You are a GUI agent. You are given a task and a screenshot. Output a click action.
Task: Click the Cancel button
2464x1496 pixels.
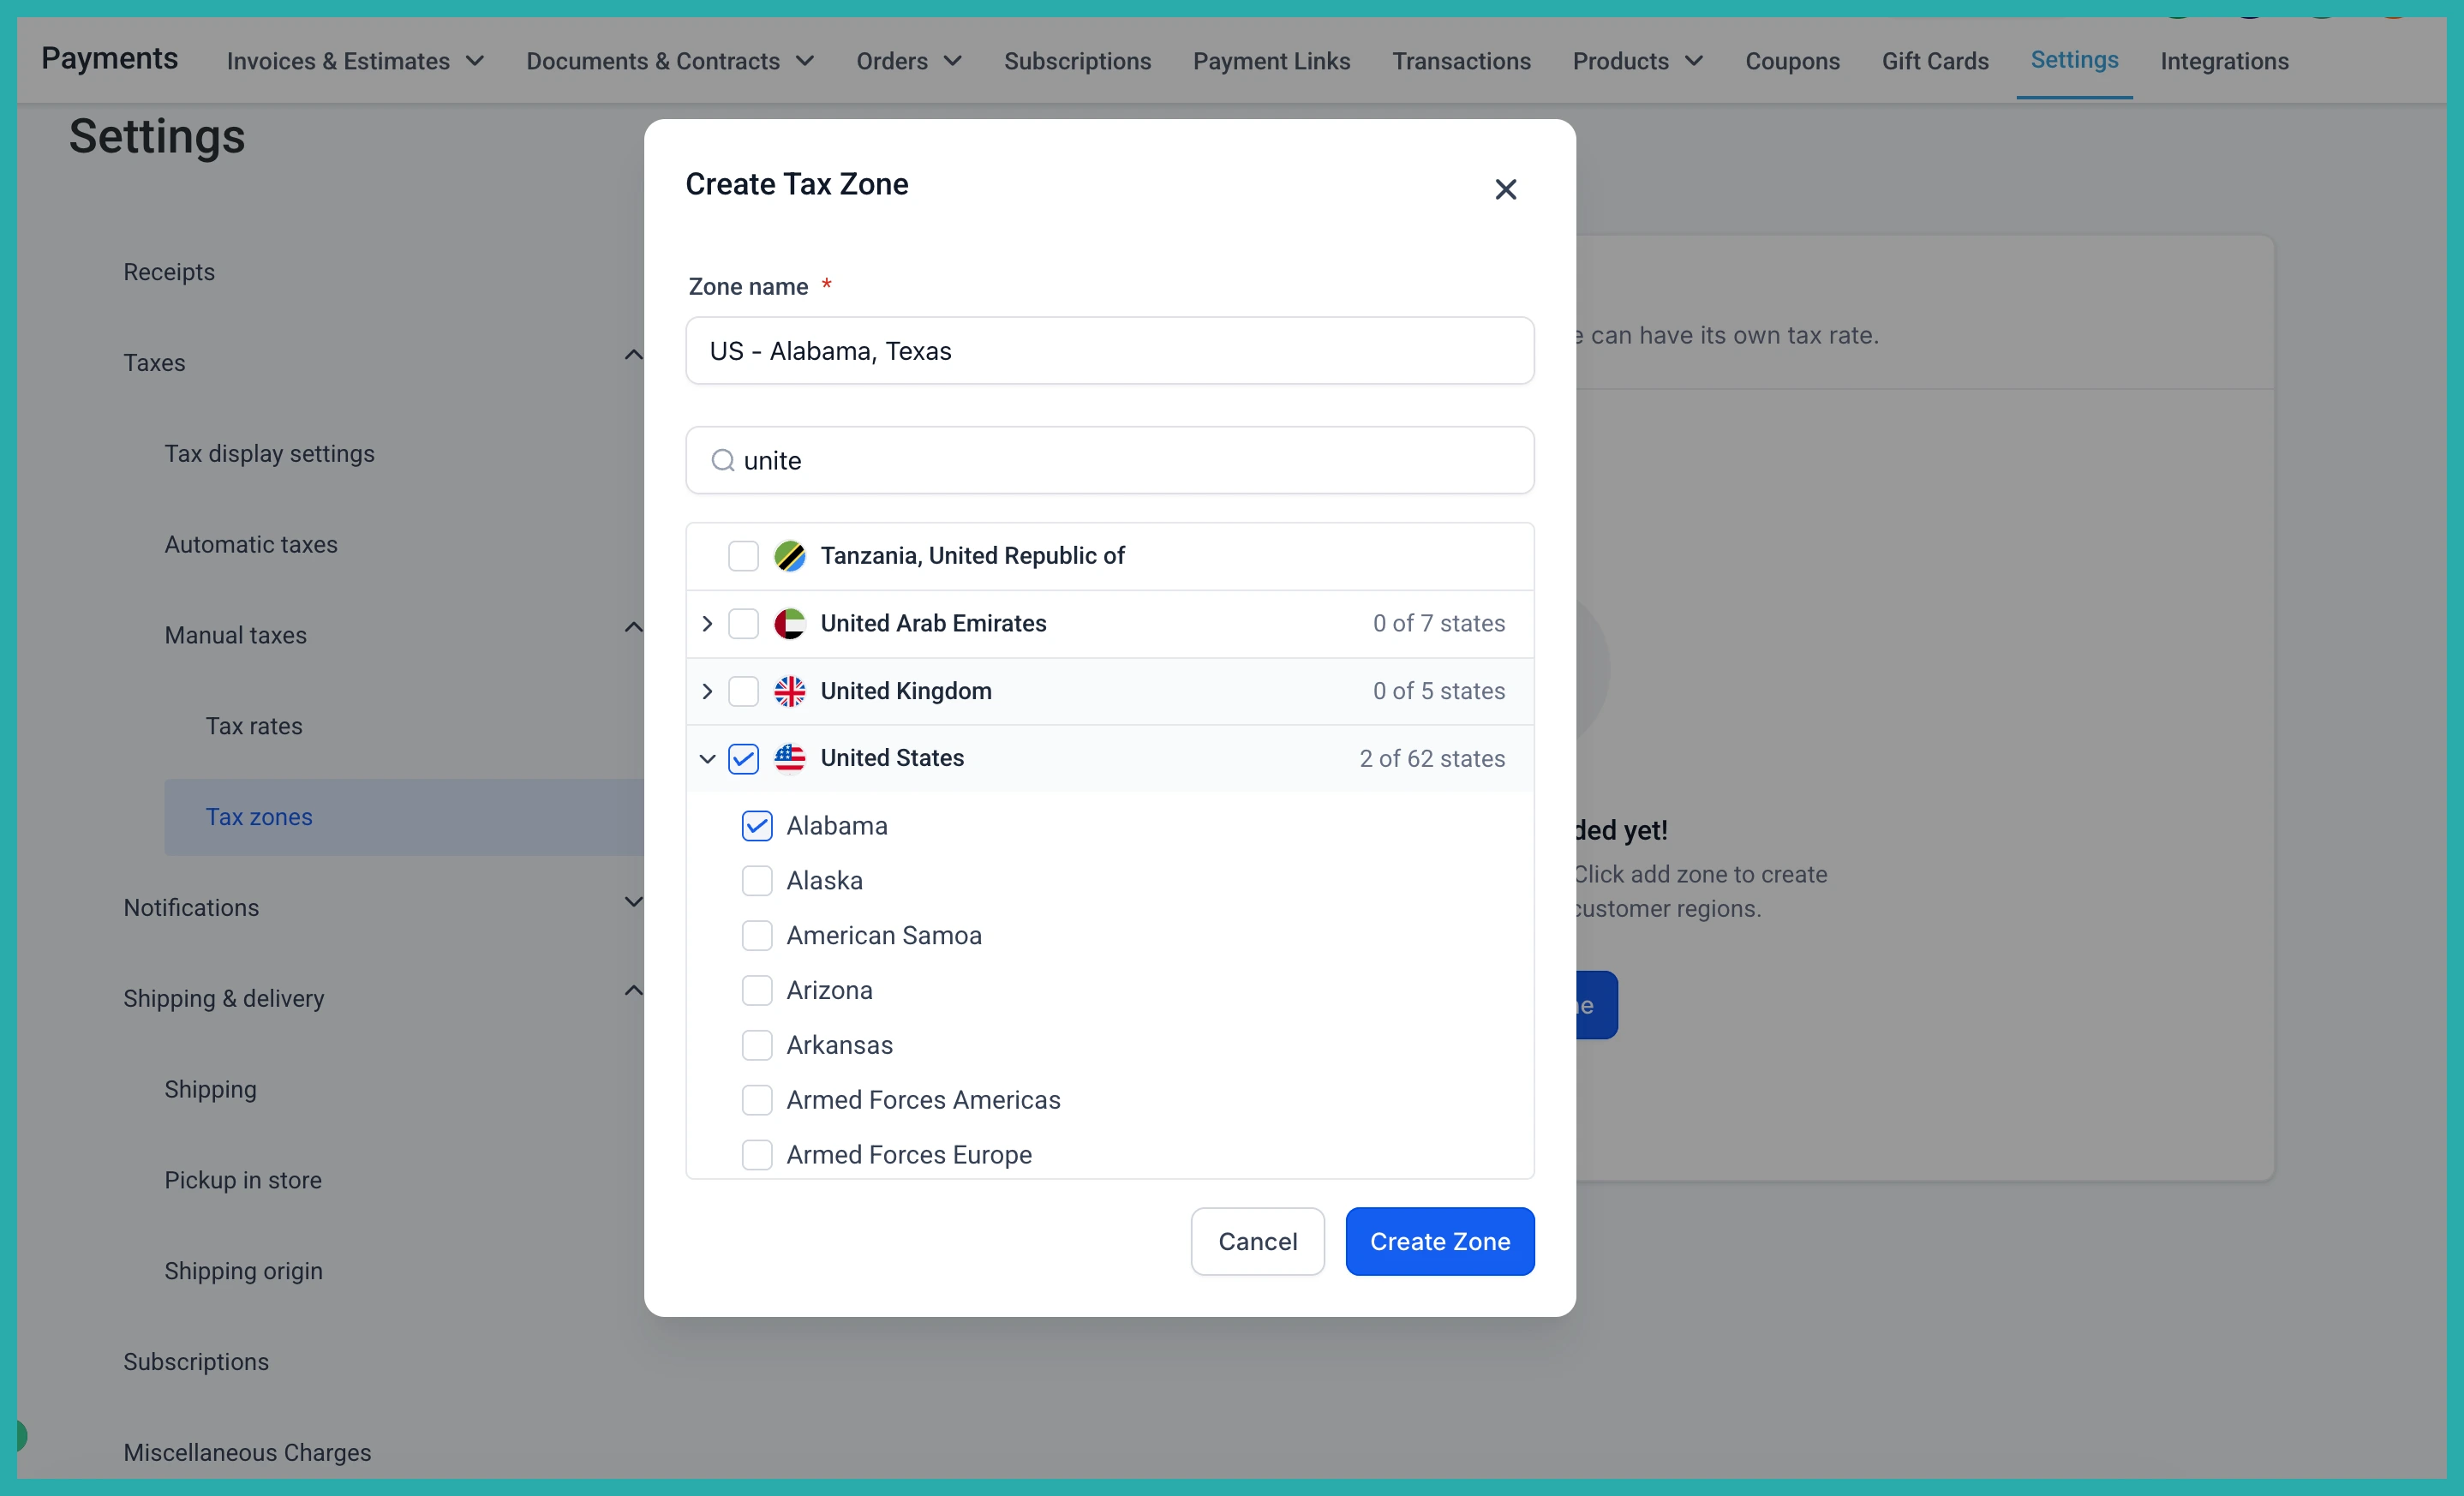pos(1257,1241)
